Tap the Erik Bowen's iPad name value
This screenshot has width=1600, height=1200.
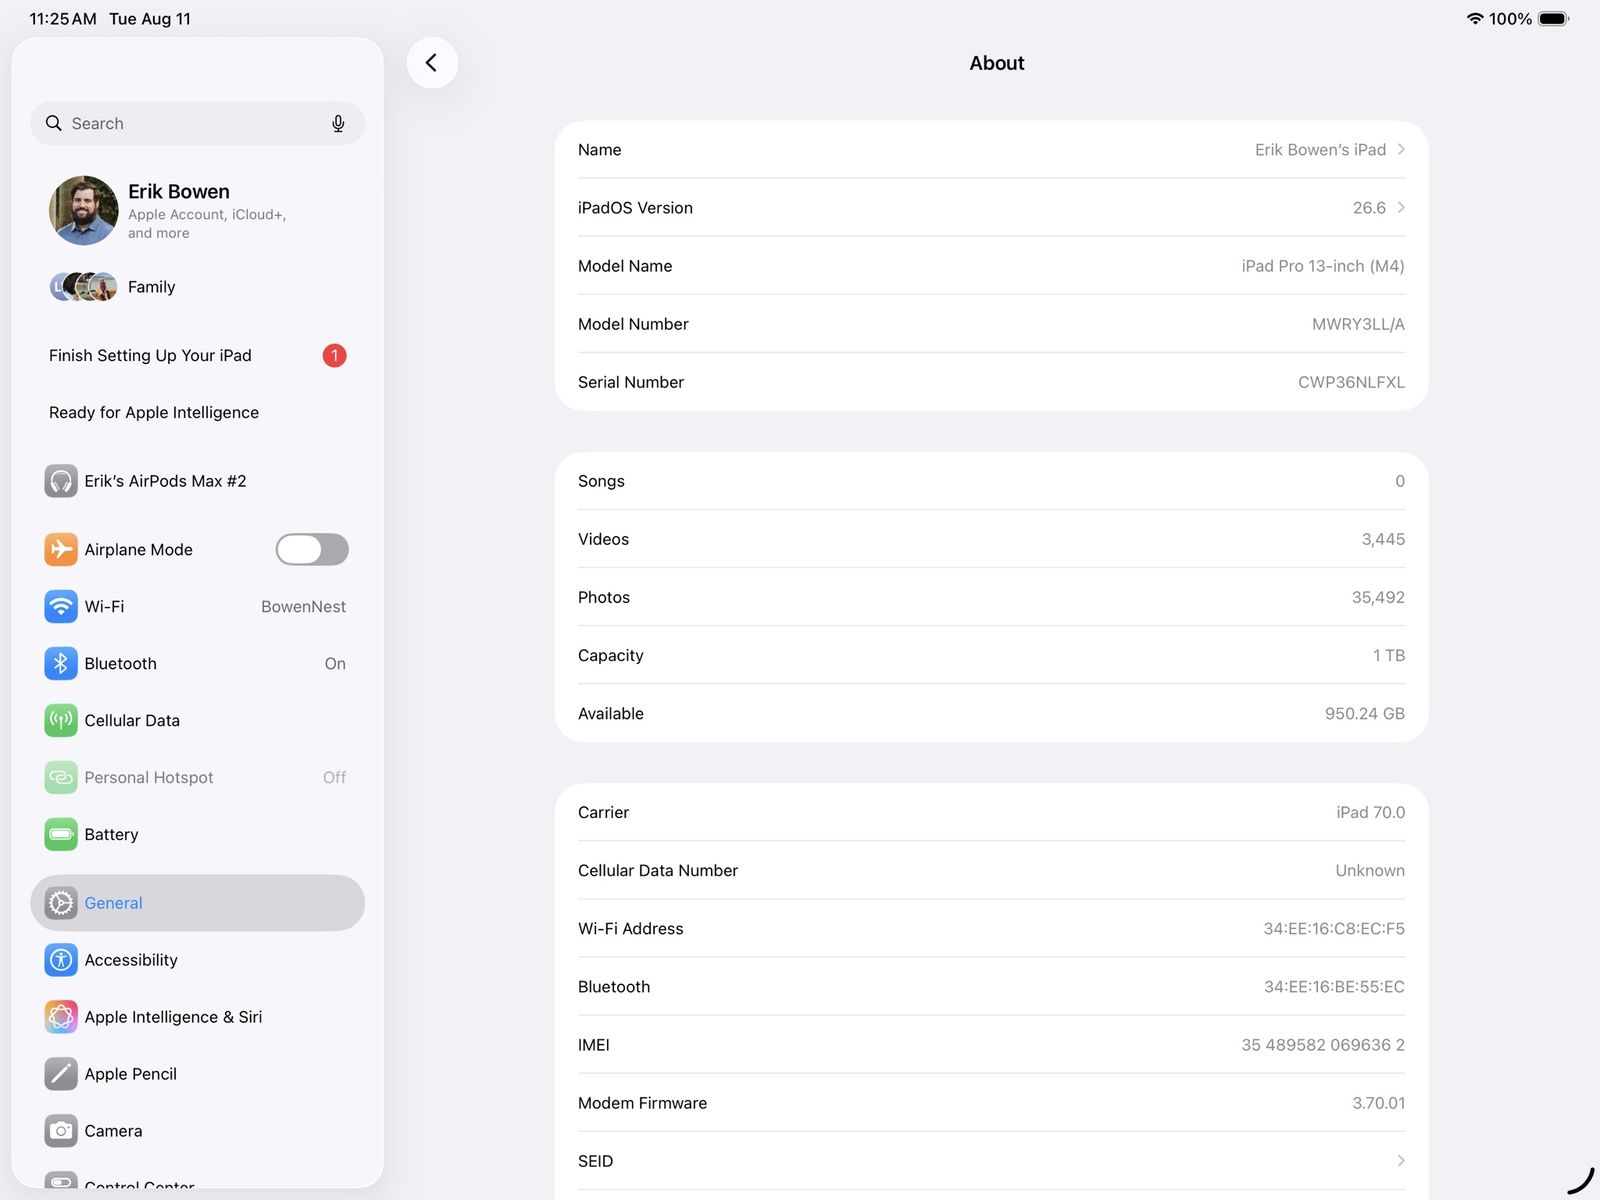pyautogui.click(x=1320, y=149)
